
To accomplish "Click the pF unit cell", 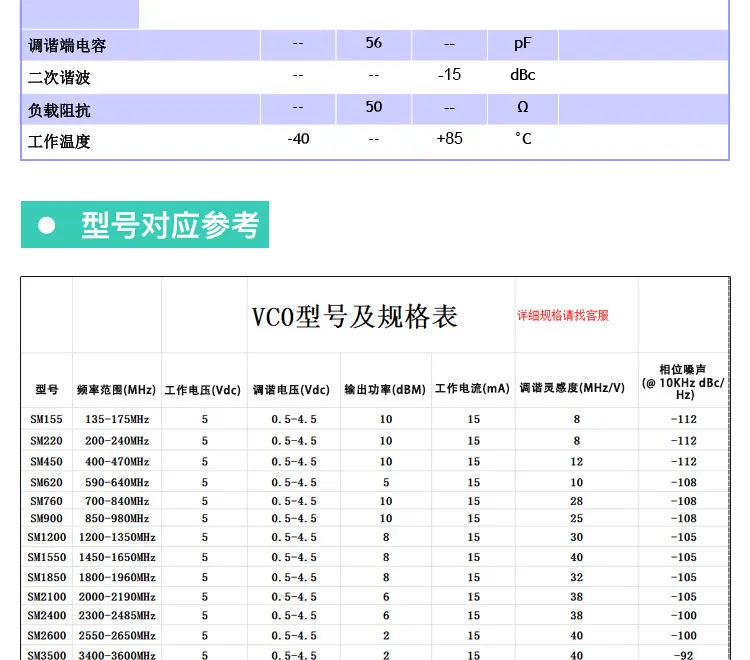I will [x=522, y=44].
